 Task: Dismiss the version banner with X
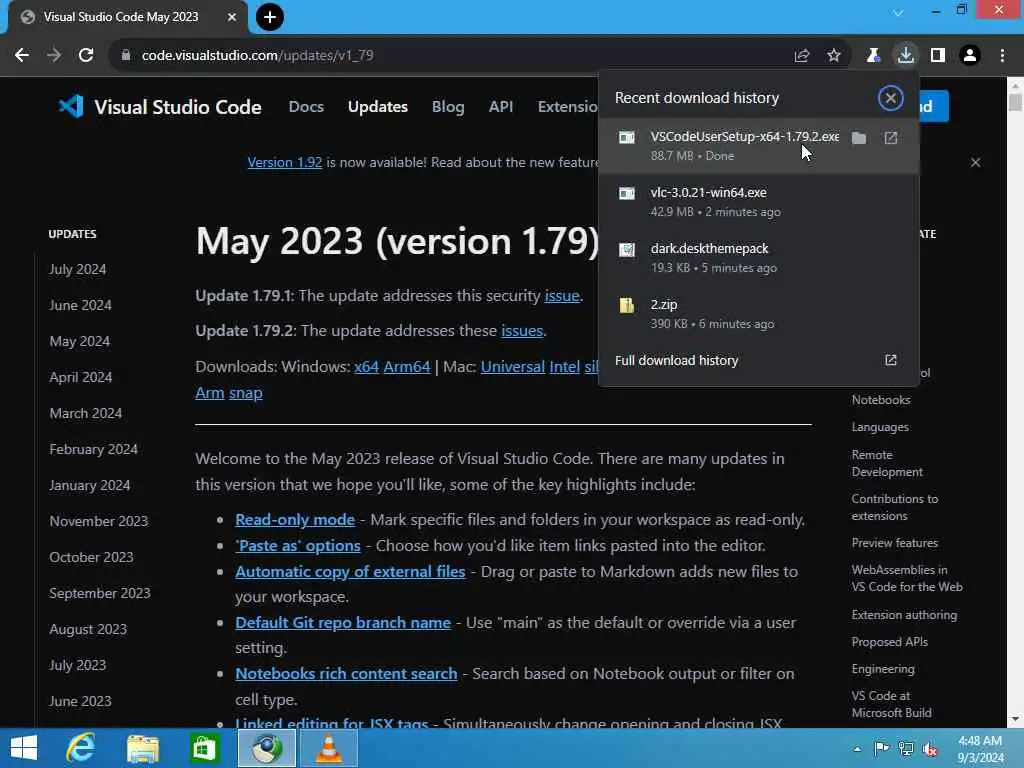coord(975,162)
